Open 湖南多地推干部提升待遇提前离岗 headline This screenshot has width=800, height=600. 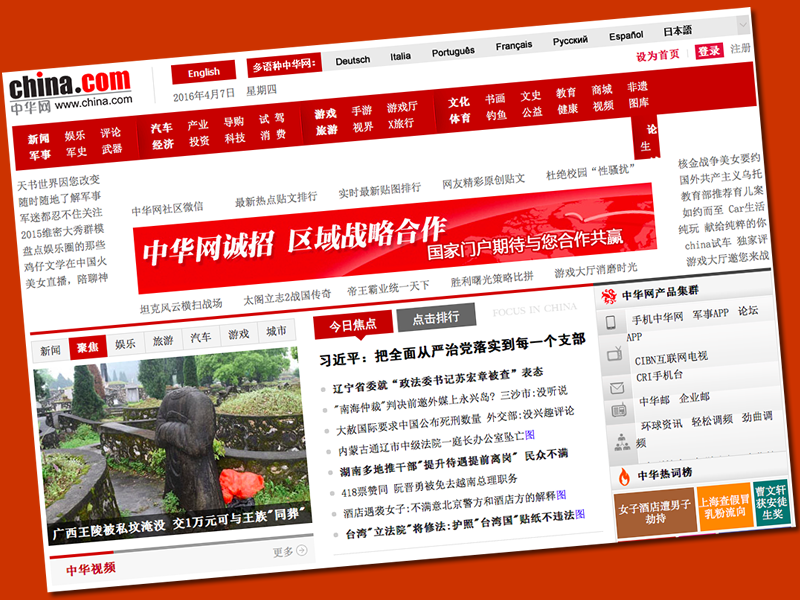pyautogui.click(x=454, y=462)
